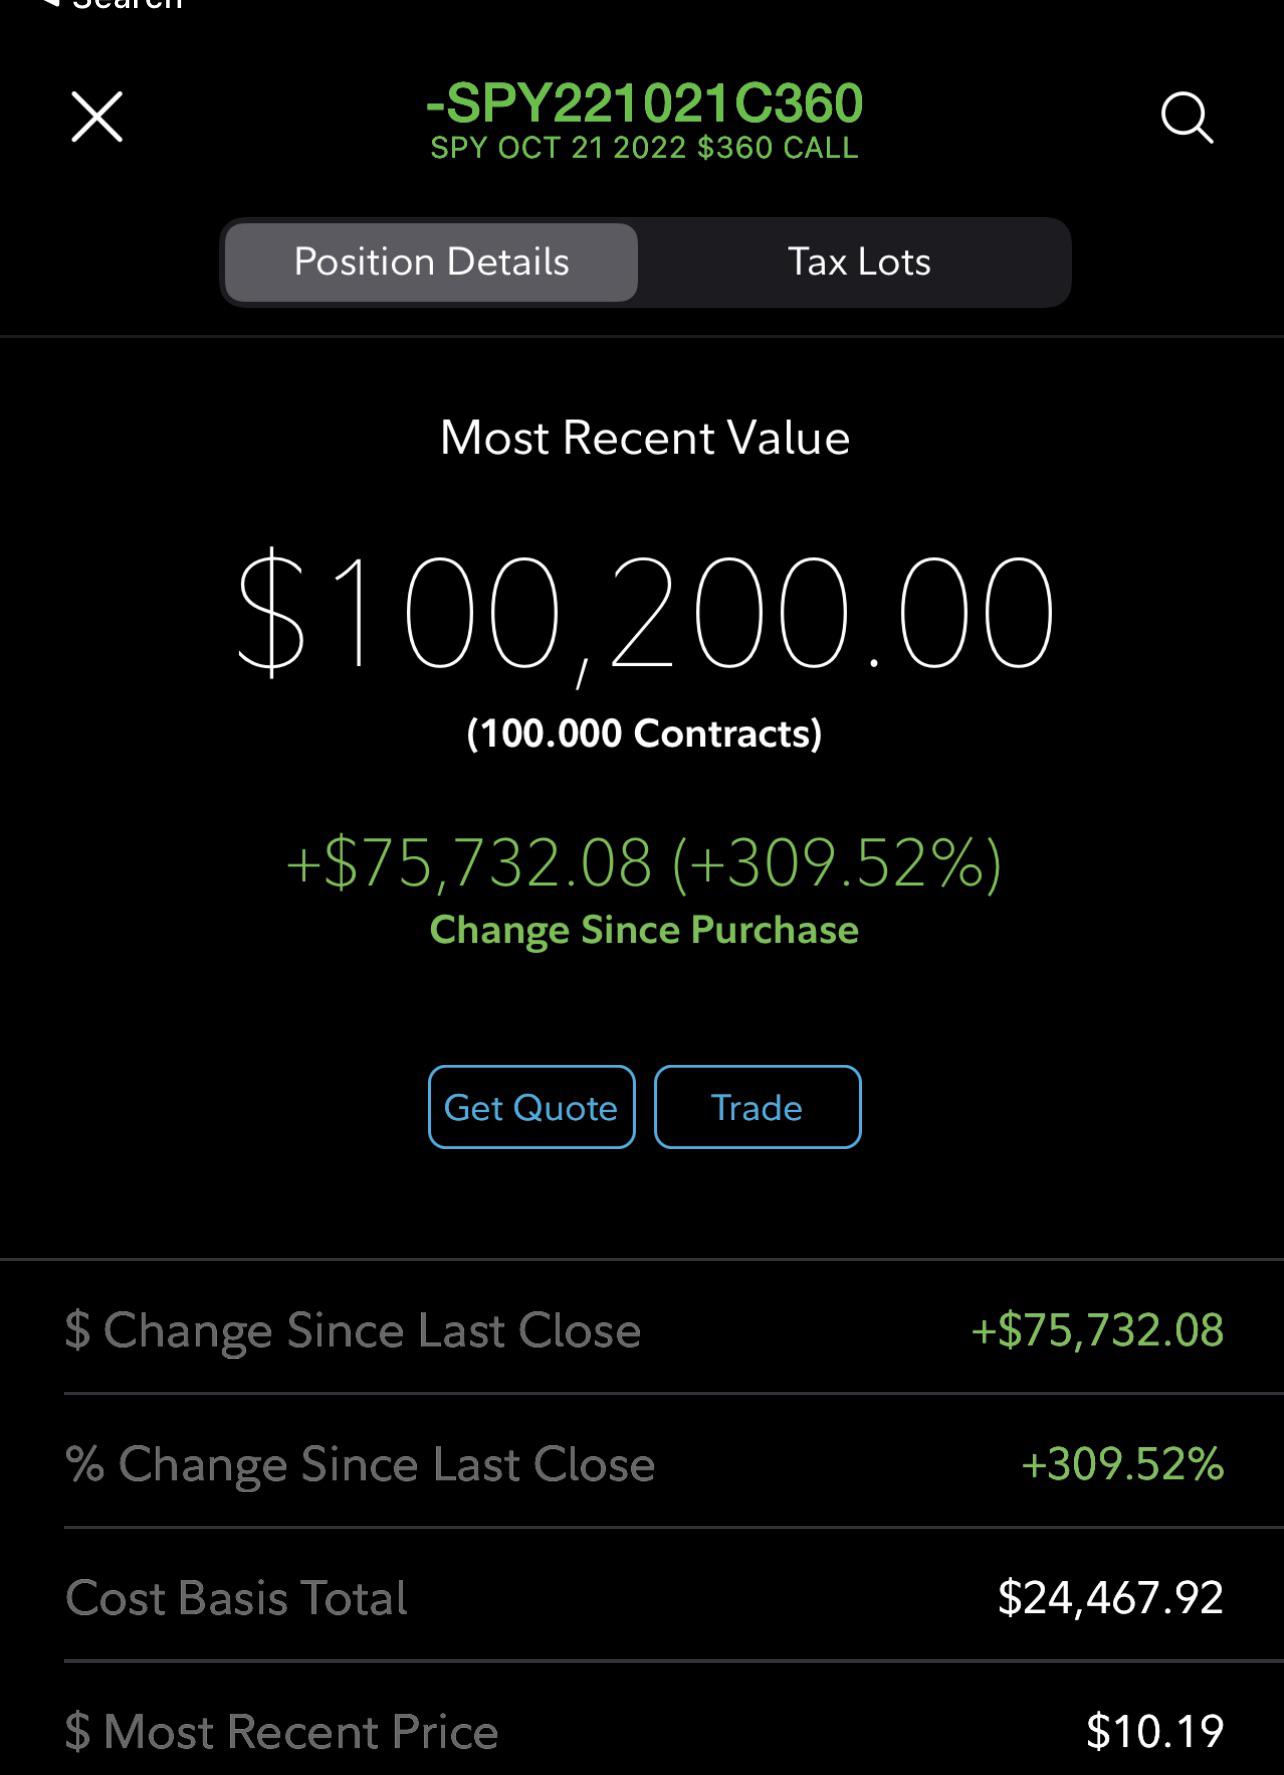Tap the Change Since Purchase label
Image resolution: width=1284 pixels, height=1775 pixels.
pos(644,930)
